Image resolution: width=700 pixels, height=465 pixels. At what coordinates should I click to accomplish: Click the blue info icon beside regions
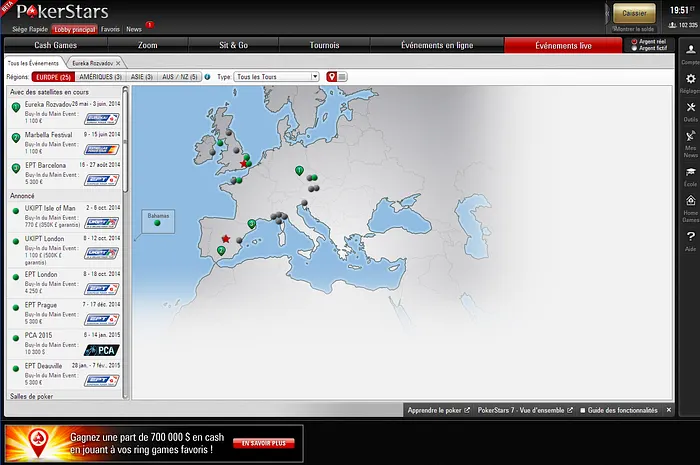tap(207, 77)
